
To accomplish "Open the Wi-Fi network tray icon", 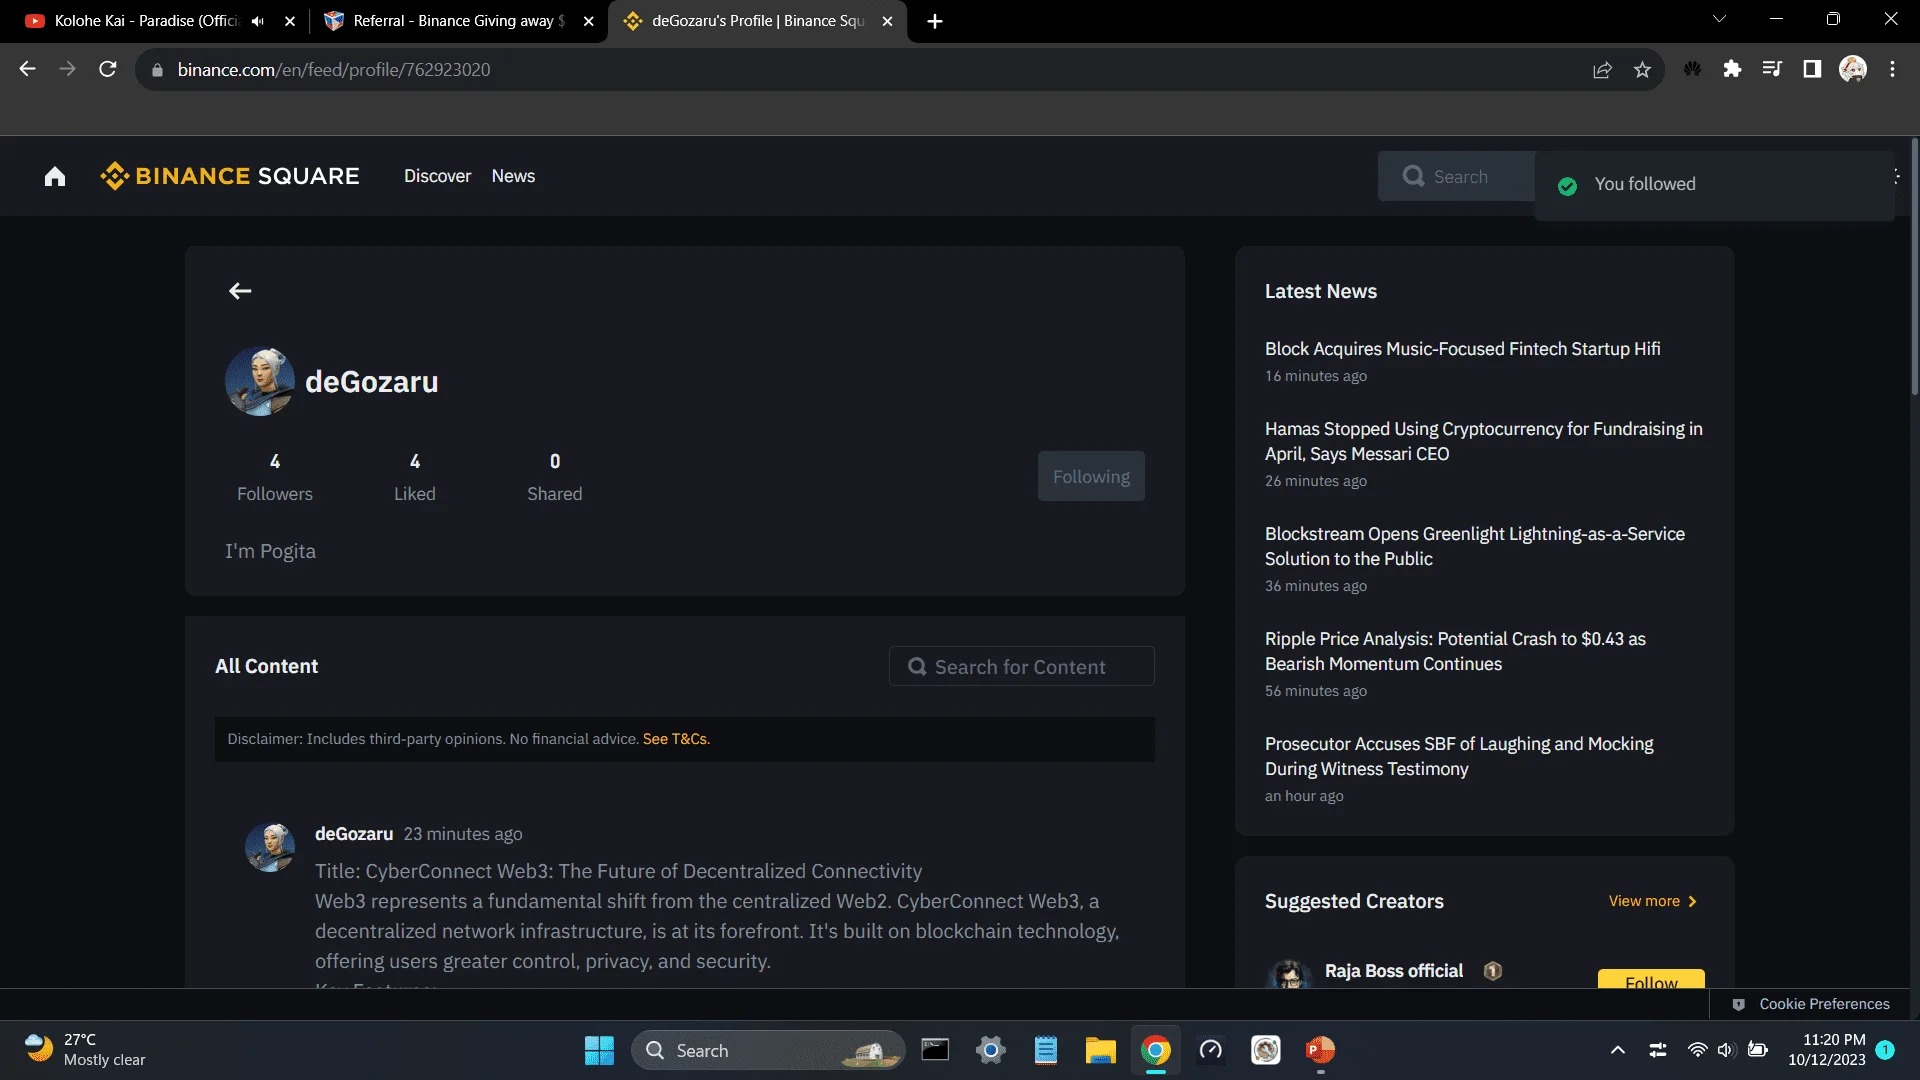I will (1697, 1050).
